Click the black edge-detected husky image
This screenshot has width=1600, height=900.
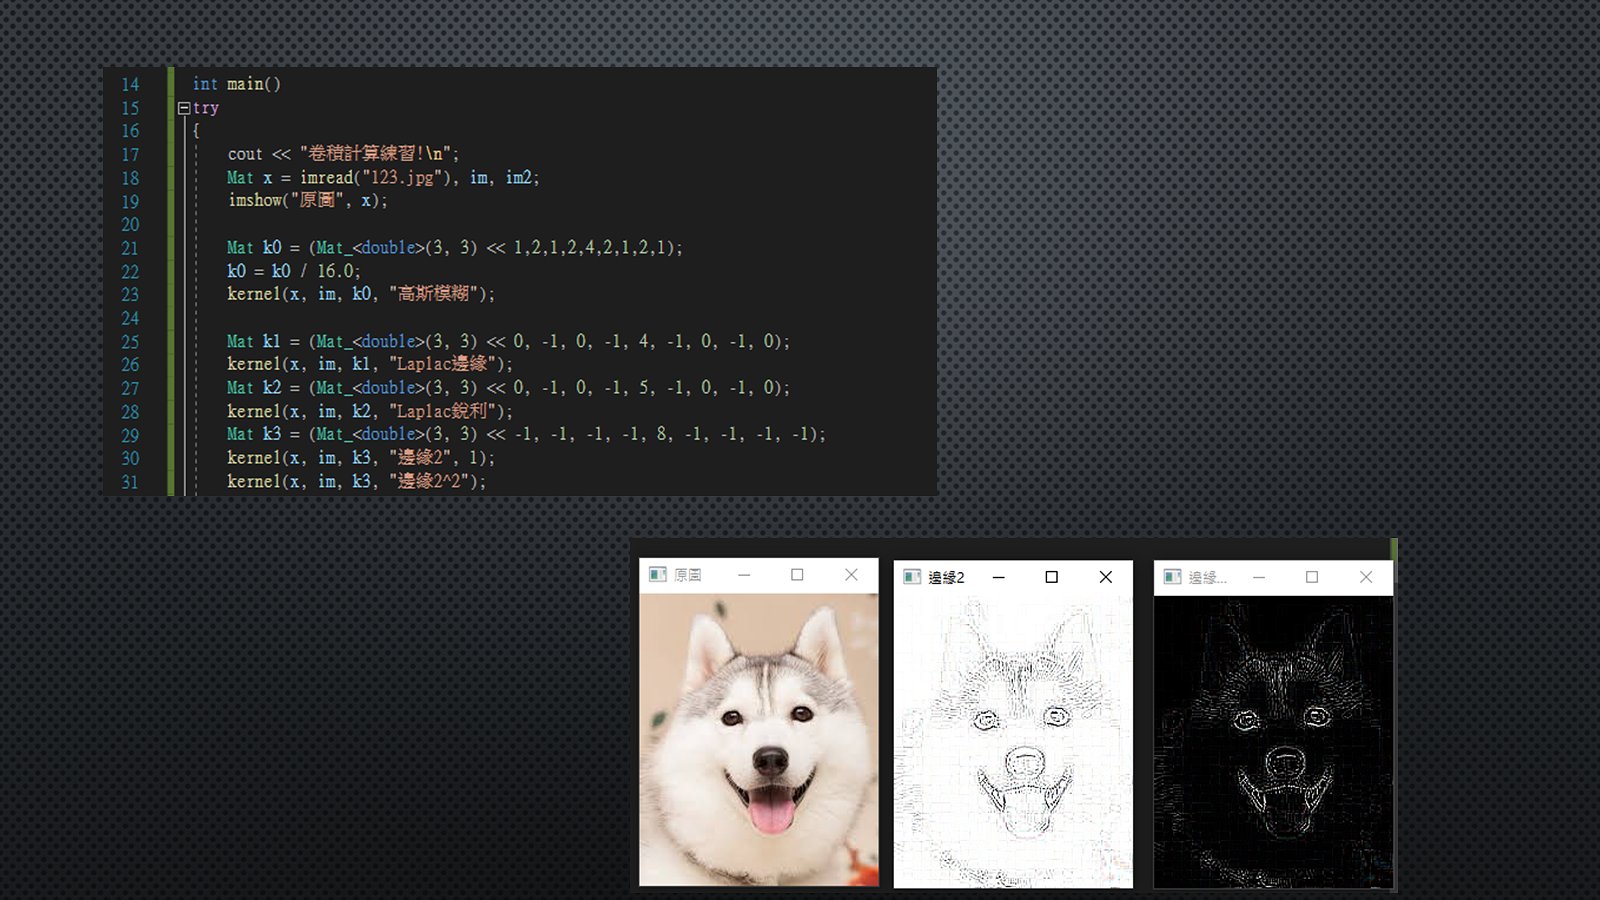pos(1273,742)
